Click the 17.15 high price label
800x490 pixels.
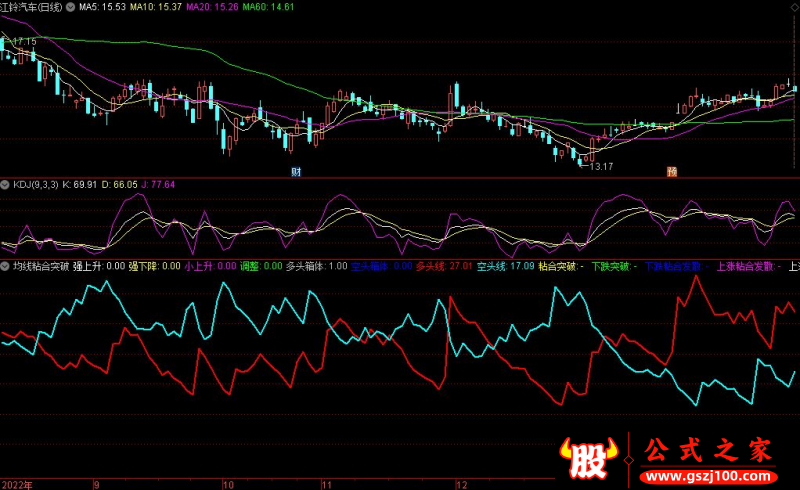click(x=24, y=41)
